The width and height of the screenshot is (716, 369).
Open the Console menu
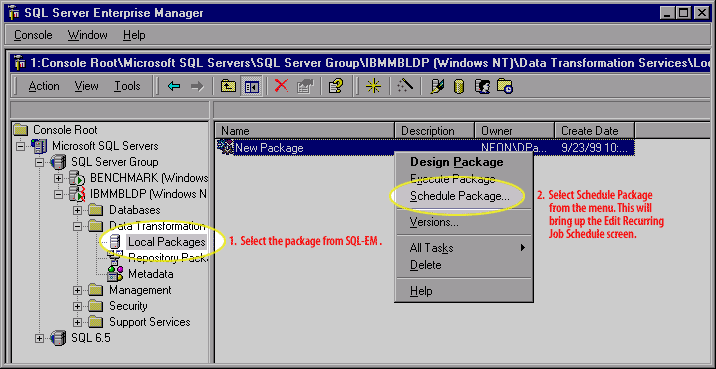(x=33, y=35)
